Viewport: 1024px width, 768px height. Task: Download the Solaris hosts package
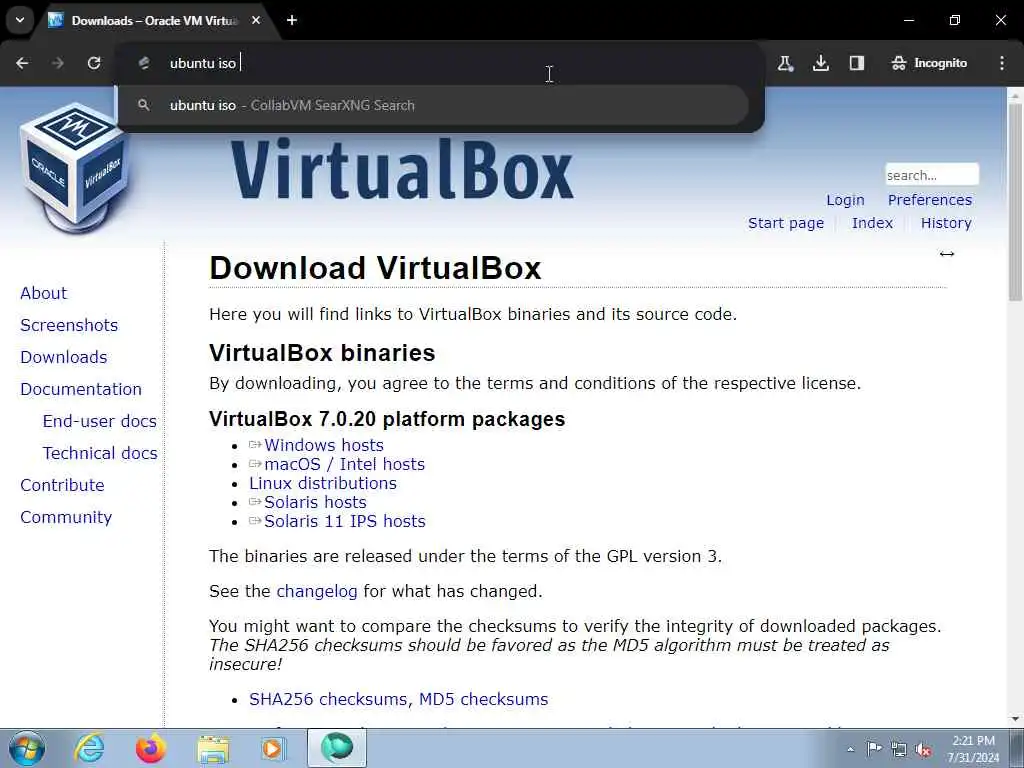[315, 502]
